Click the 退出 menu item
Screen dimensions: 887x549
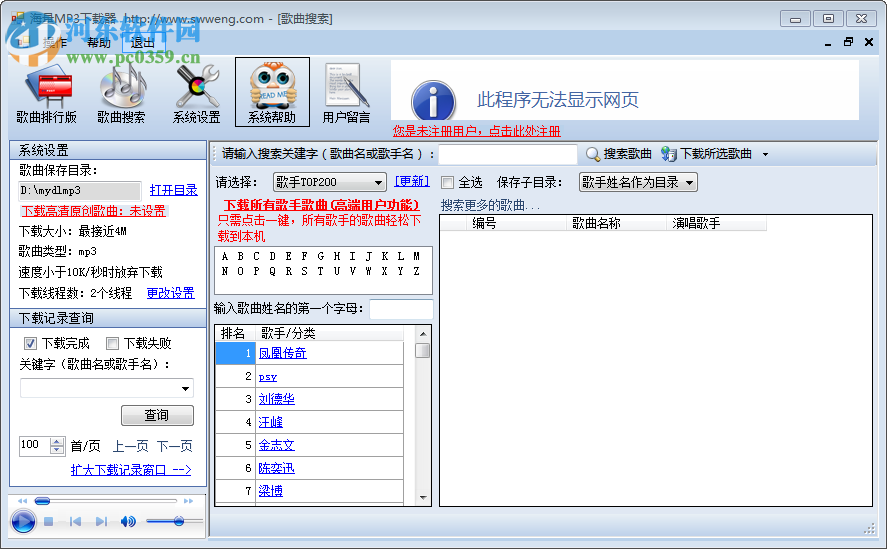coord(143,43)
